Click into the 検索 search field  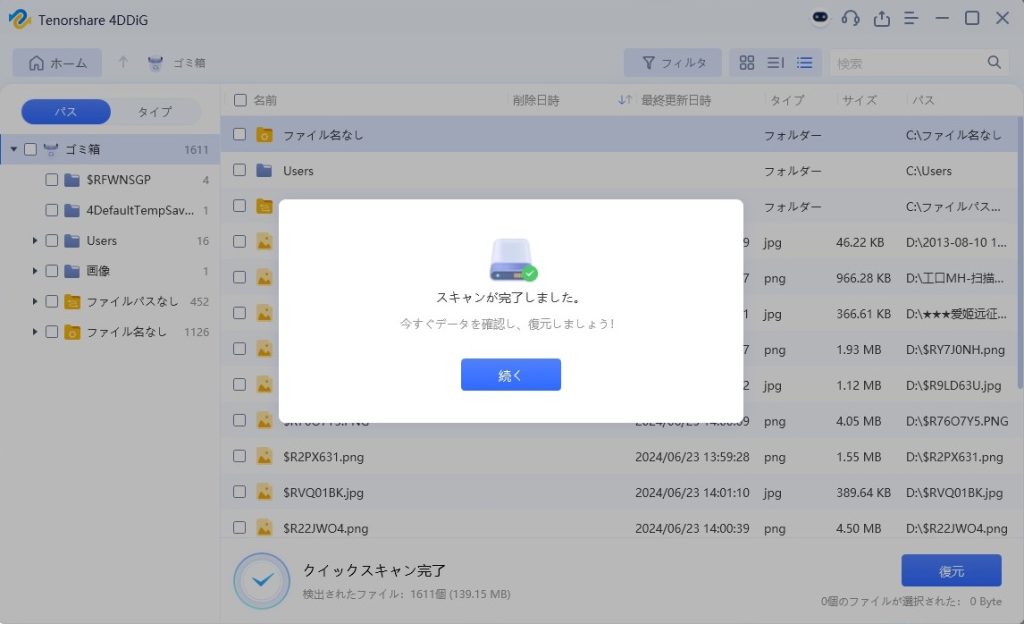(905, 63)
